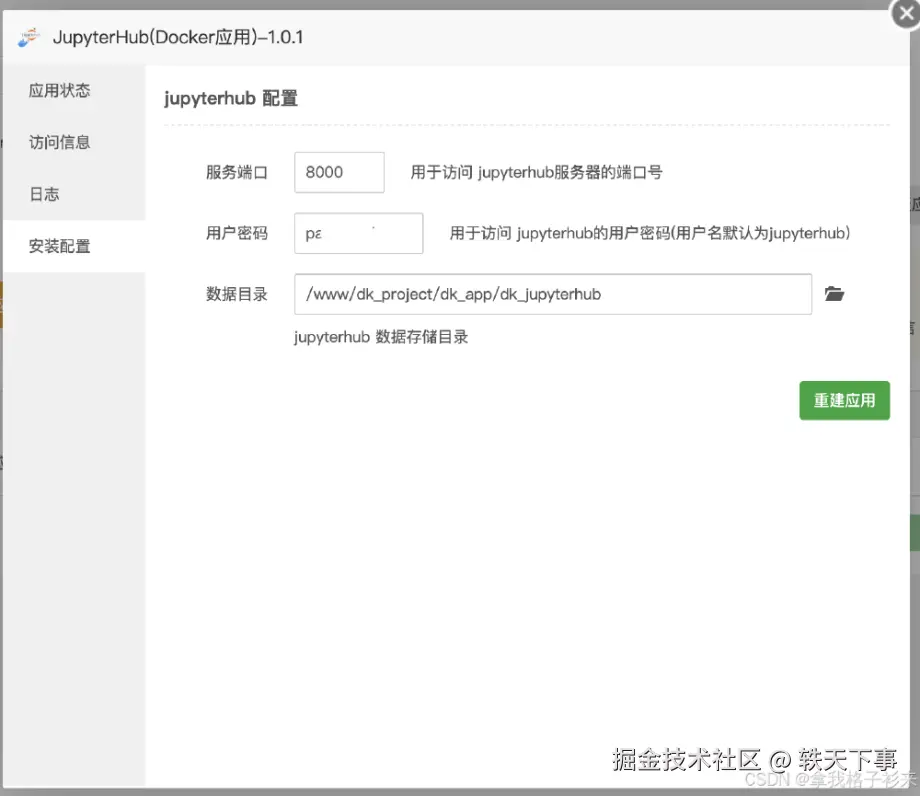Click the 用户密码 label
The image size is (920, 796).
pyautogui.click(x=236, y=233)
